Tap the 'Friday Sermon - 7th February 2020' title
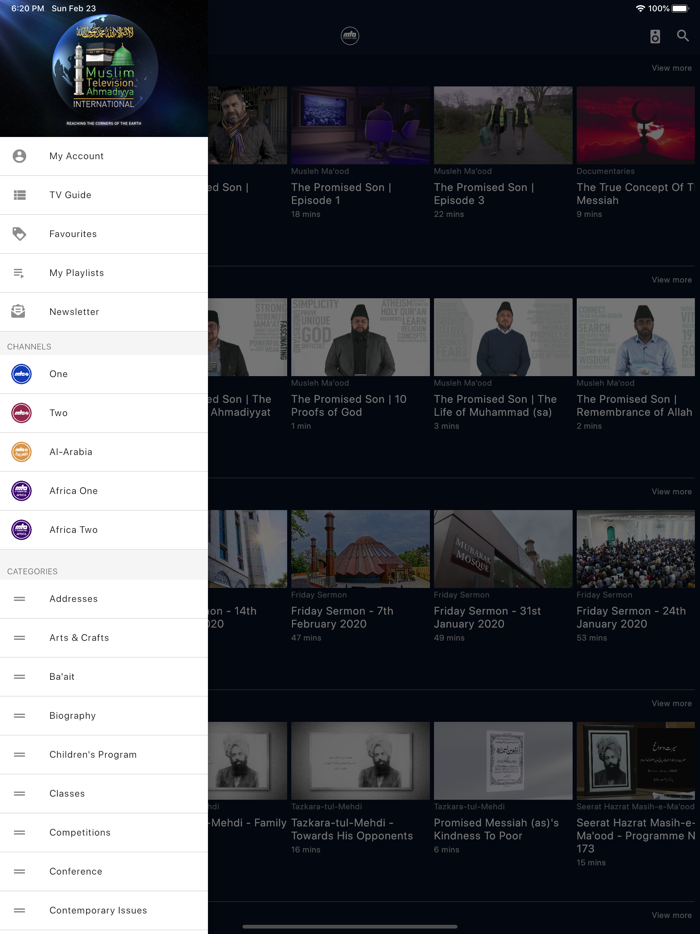The width and height of the screenshot is (700, 934). 342,618
